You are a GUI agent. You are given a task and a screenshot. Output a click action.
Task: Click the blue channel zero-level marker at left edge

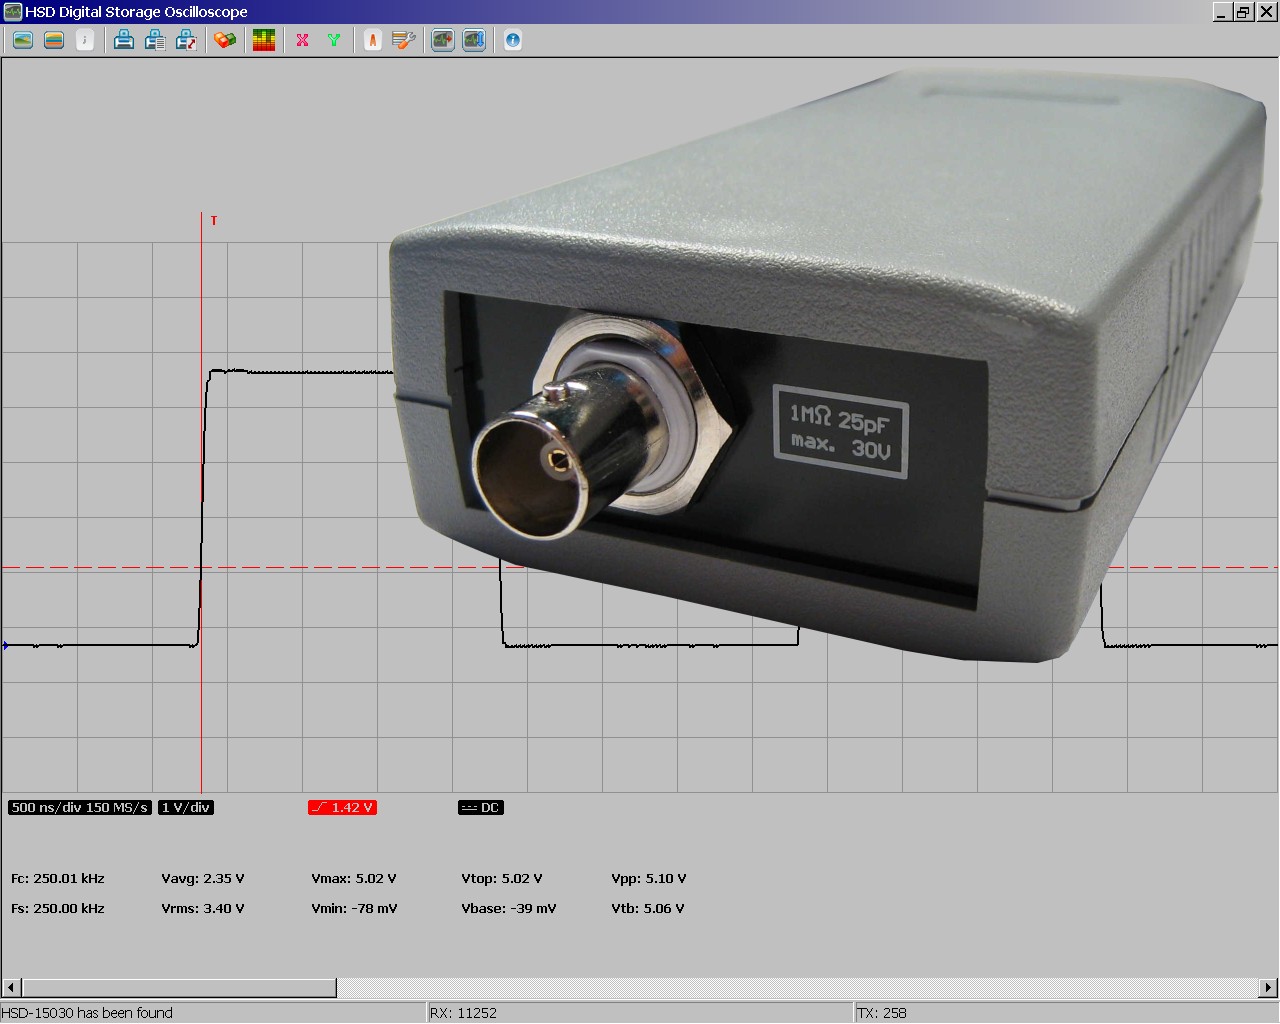point(6,645)
